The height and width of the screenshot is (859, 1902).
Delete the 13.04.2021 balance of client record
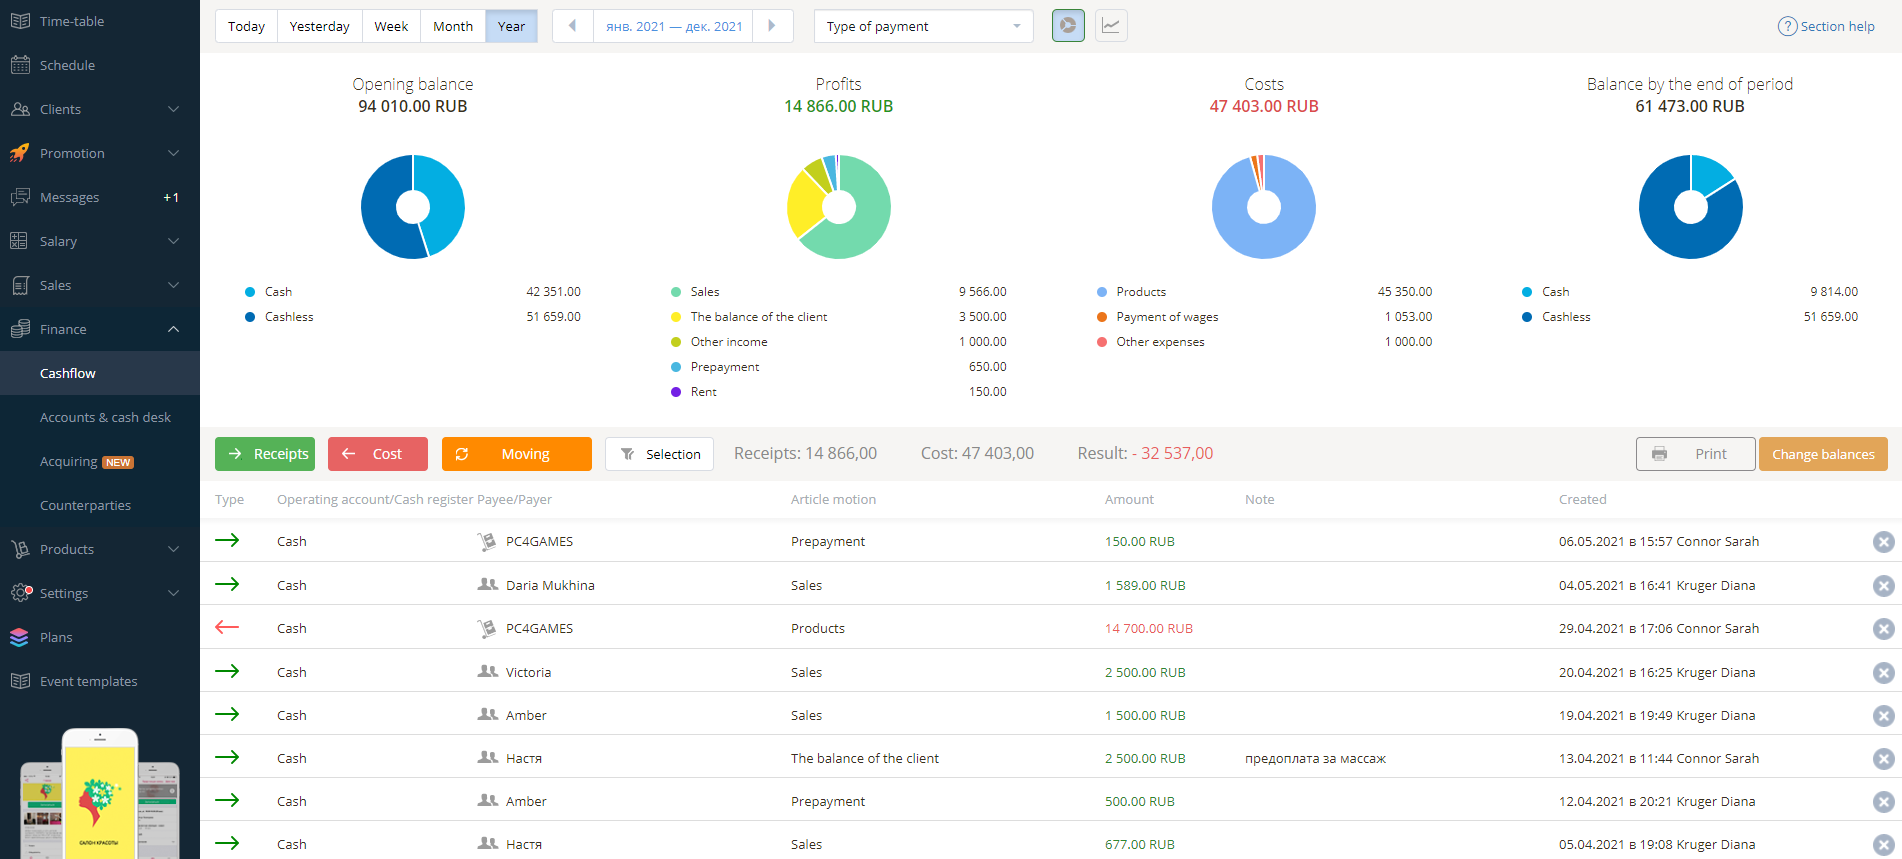point(1883,759)
